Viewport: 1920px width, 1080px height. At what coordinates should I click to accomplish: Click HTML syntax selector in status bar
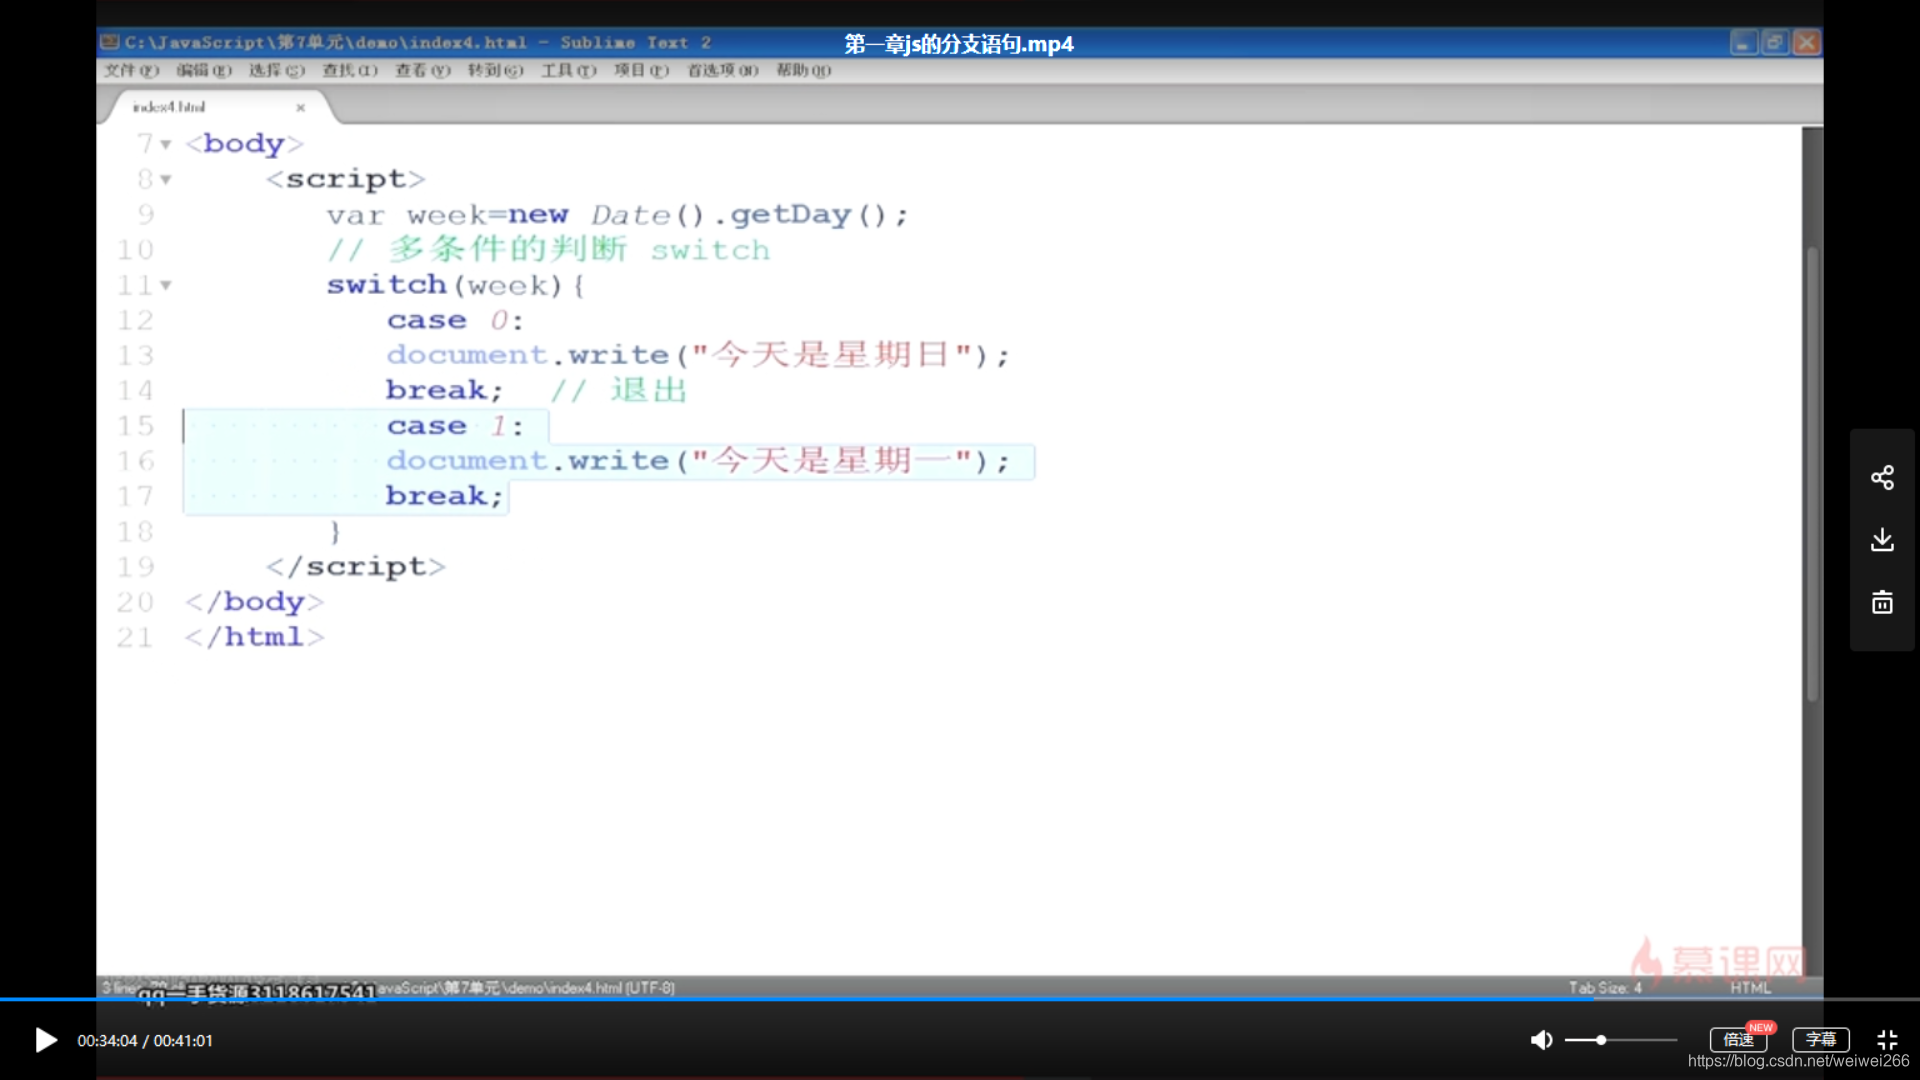click(1751, 987)
